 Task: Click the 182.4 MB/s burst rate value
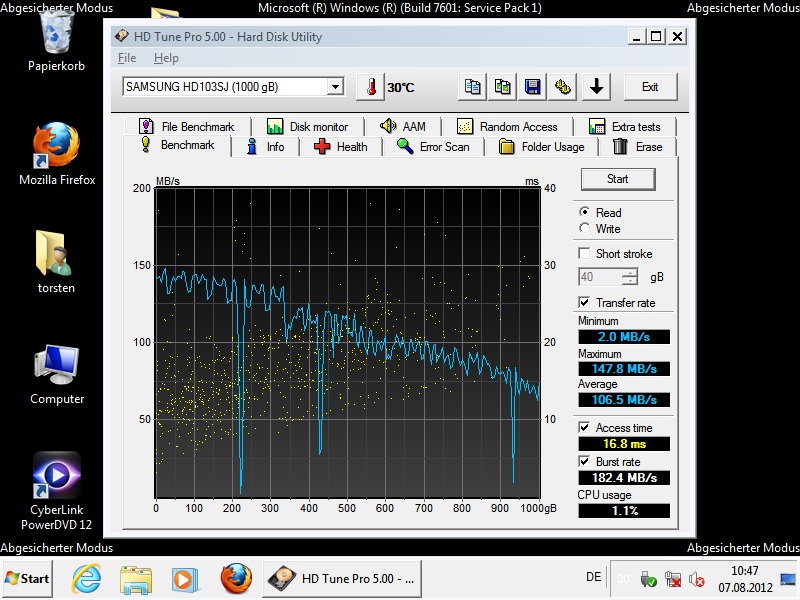(x=624, y=478)
